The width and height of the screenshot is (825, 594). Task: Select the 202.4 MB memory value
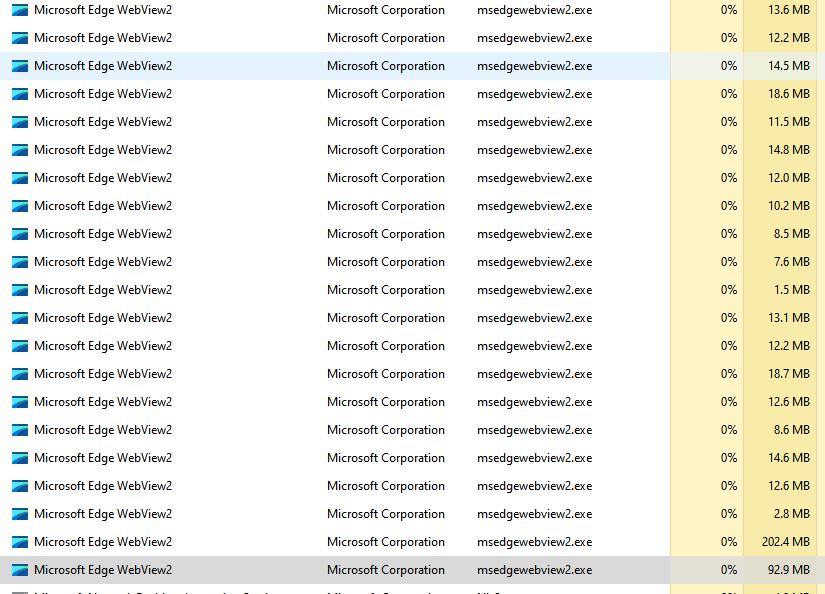click(x=786, y=542)
